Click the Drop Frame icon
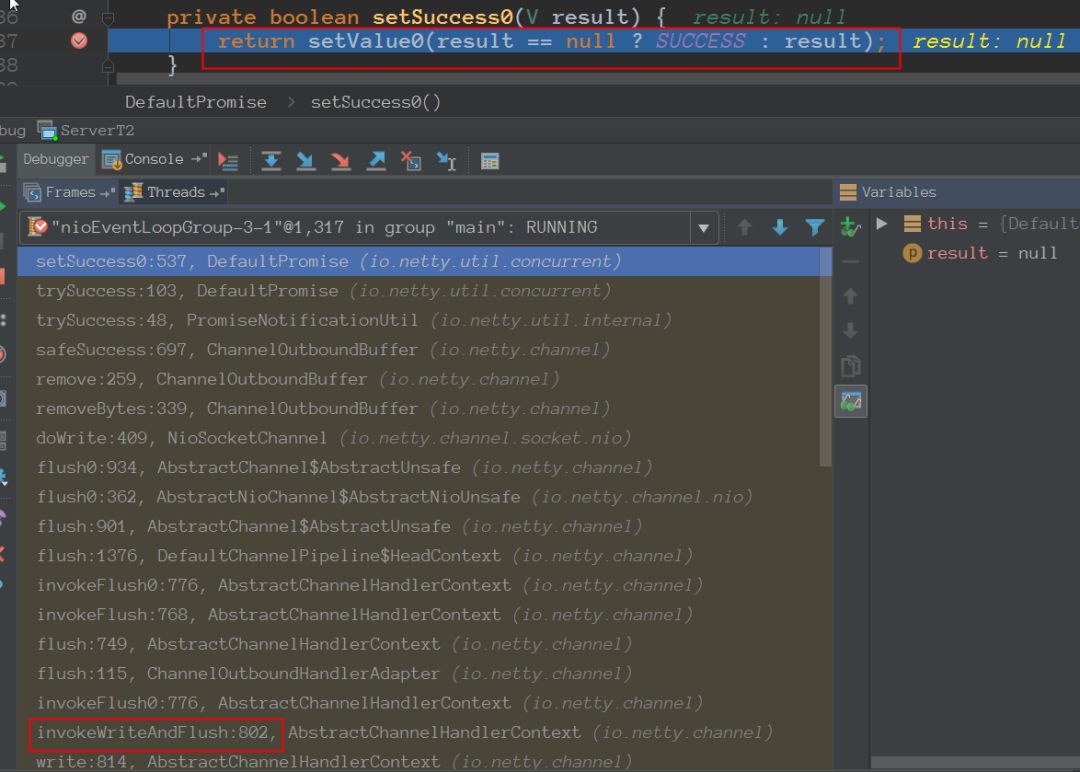Image resolution: width=1080 pixels, height=772 pixels. coord(410,161)
